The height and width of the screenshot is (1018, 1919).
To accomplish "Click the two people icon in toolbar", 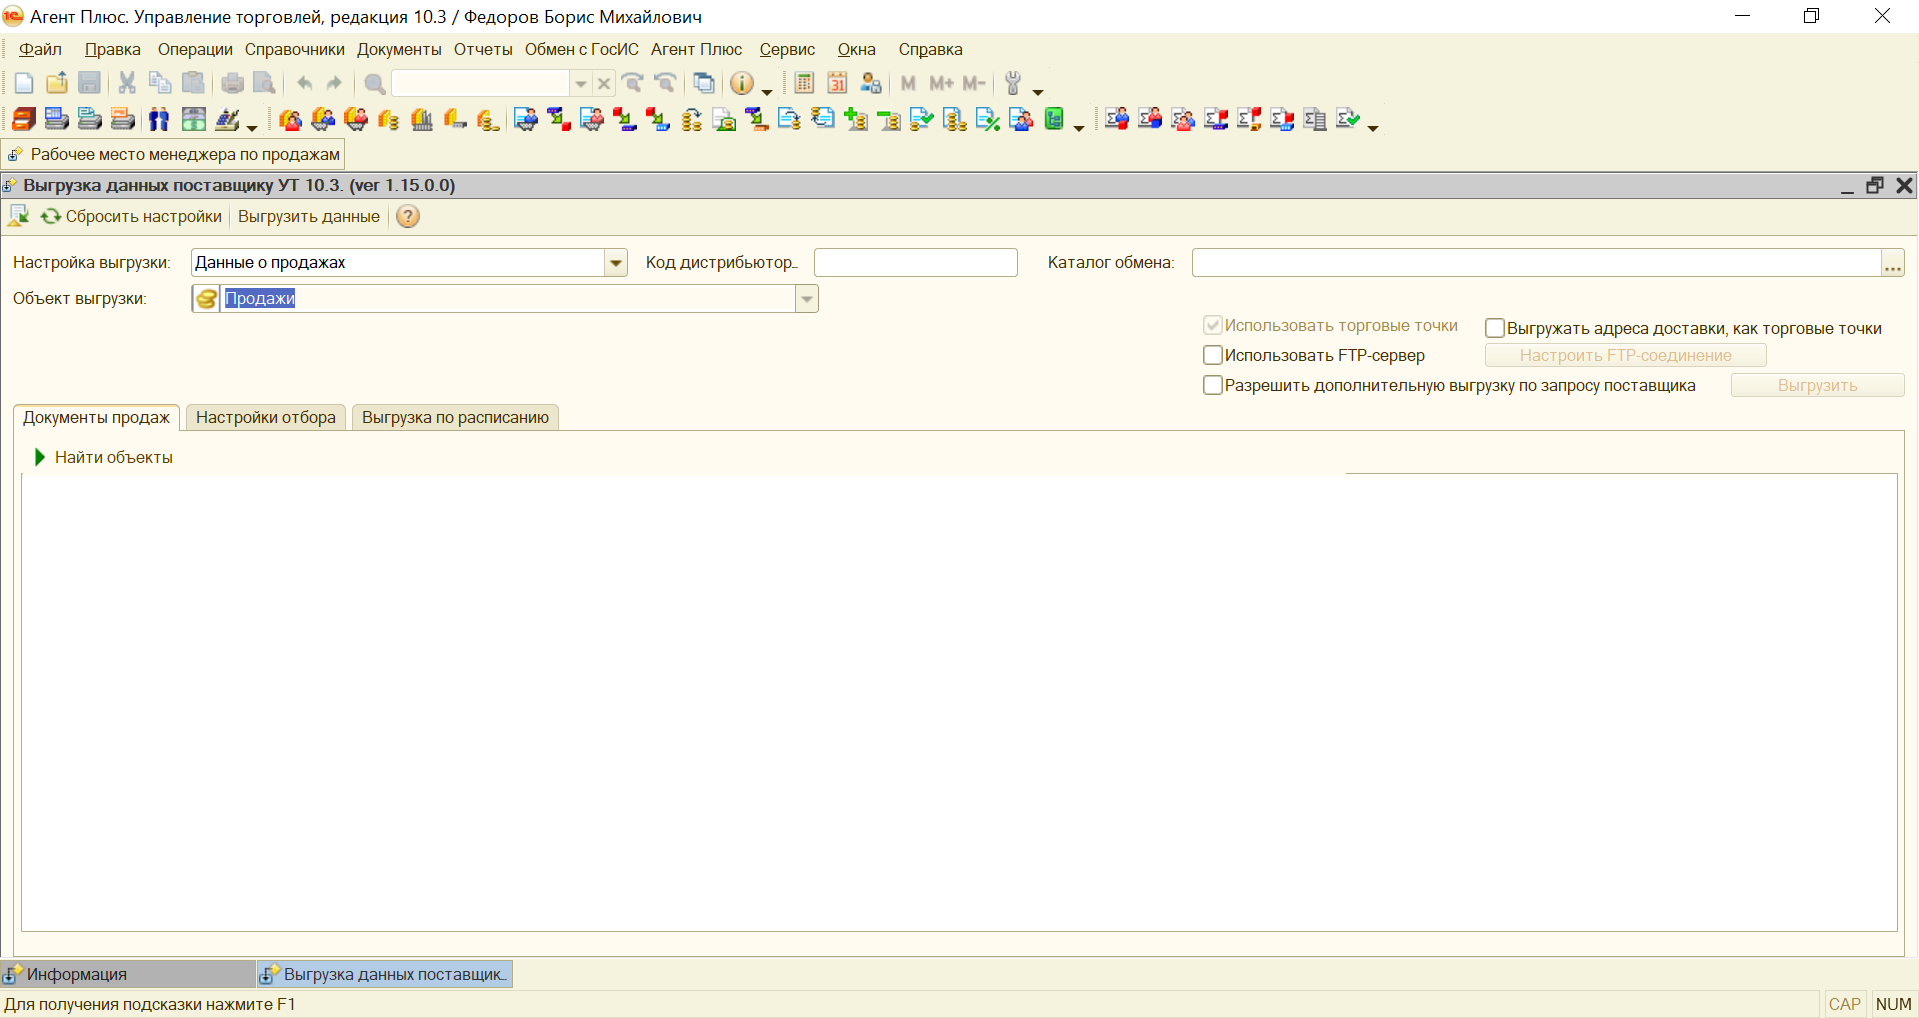I will [x=159, y=120].
